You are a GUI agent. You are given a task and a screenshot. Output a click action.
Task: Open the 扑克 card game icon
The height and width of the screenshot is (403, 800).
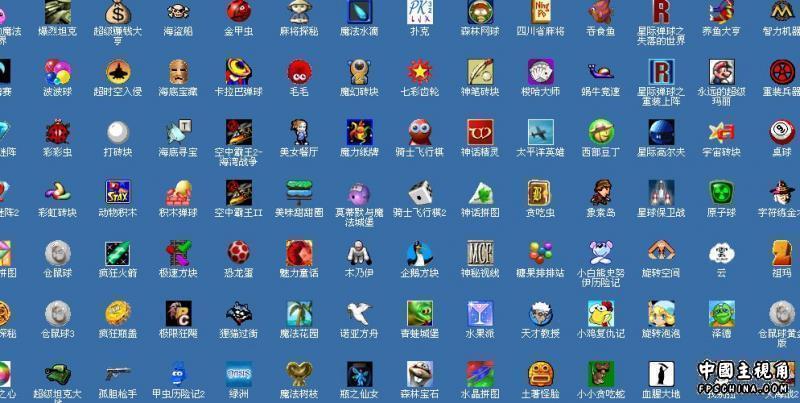[420, 12]
